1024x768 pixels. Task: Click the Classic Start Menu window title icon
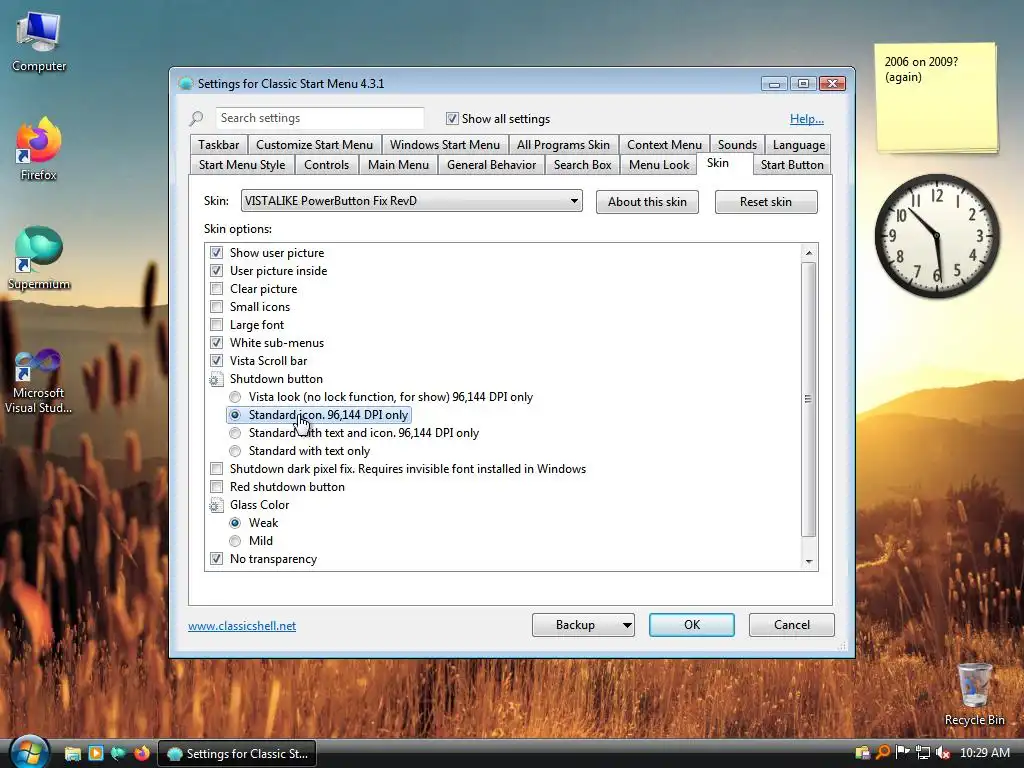point(185,84)
